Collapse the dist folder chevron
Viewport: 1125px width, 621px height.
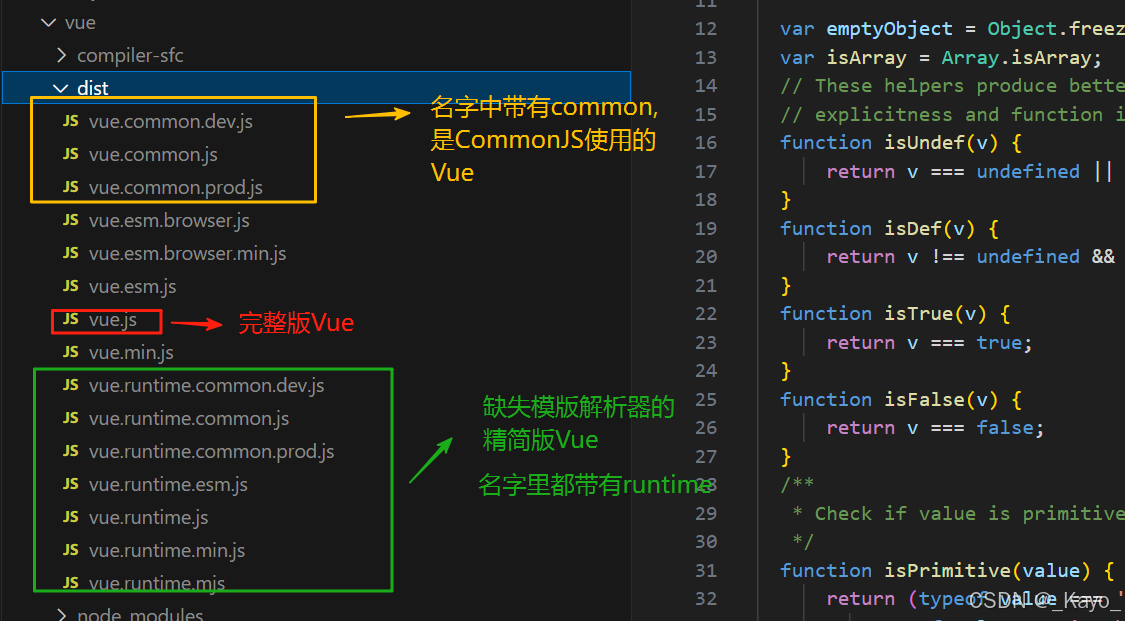(61, 88)
